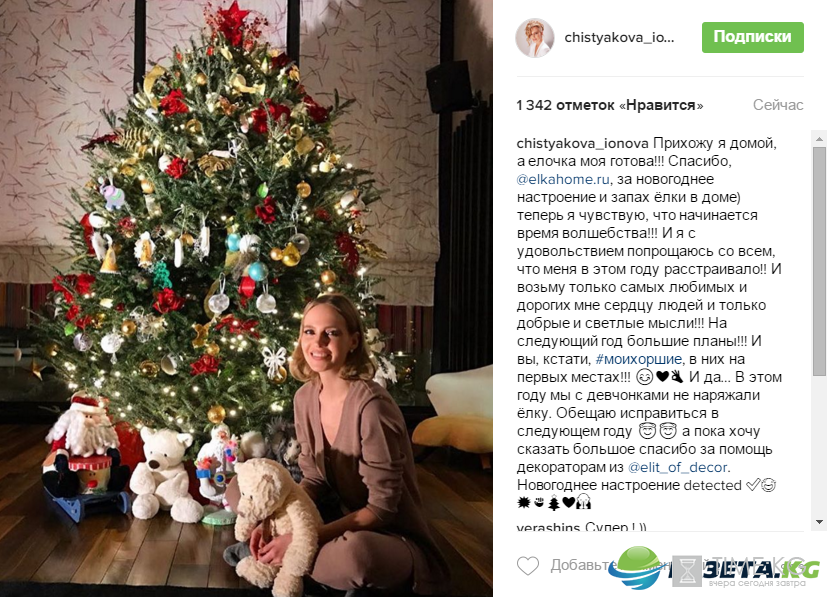
Task: Open chistyakova_io... username in header
Action: [x=619, y=37]
